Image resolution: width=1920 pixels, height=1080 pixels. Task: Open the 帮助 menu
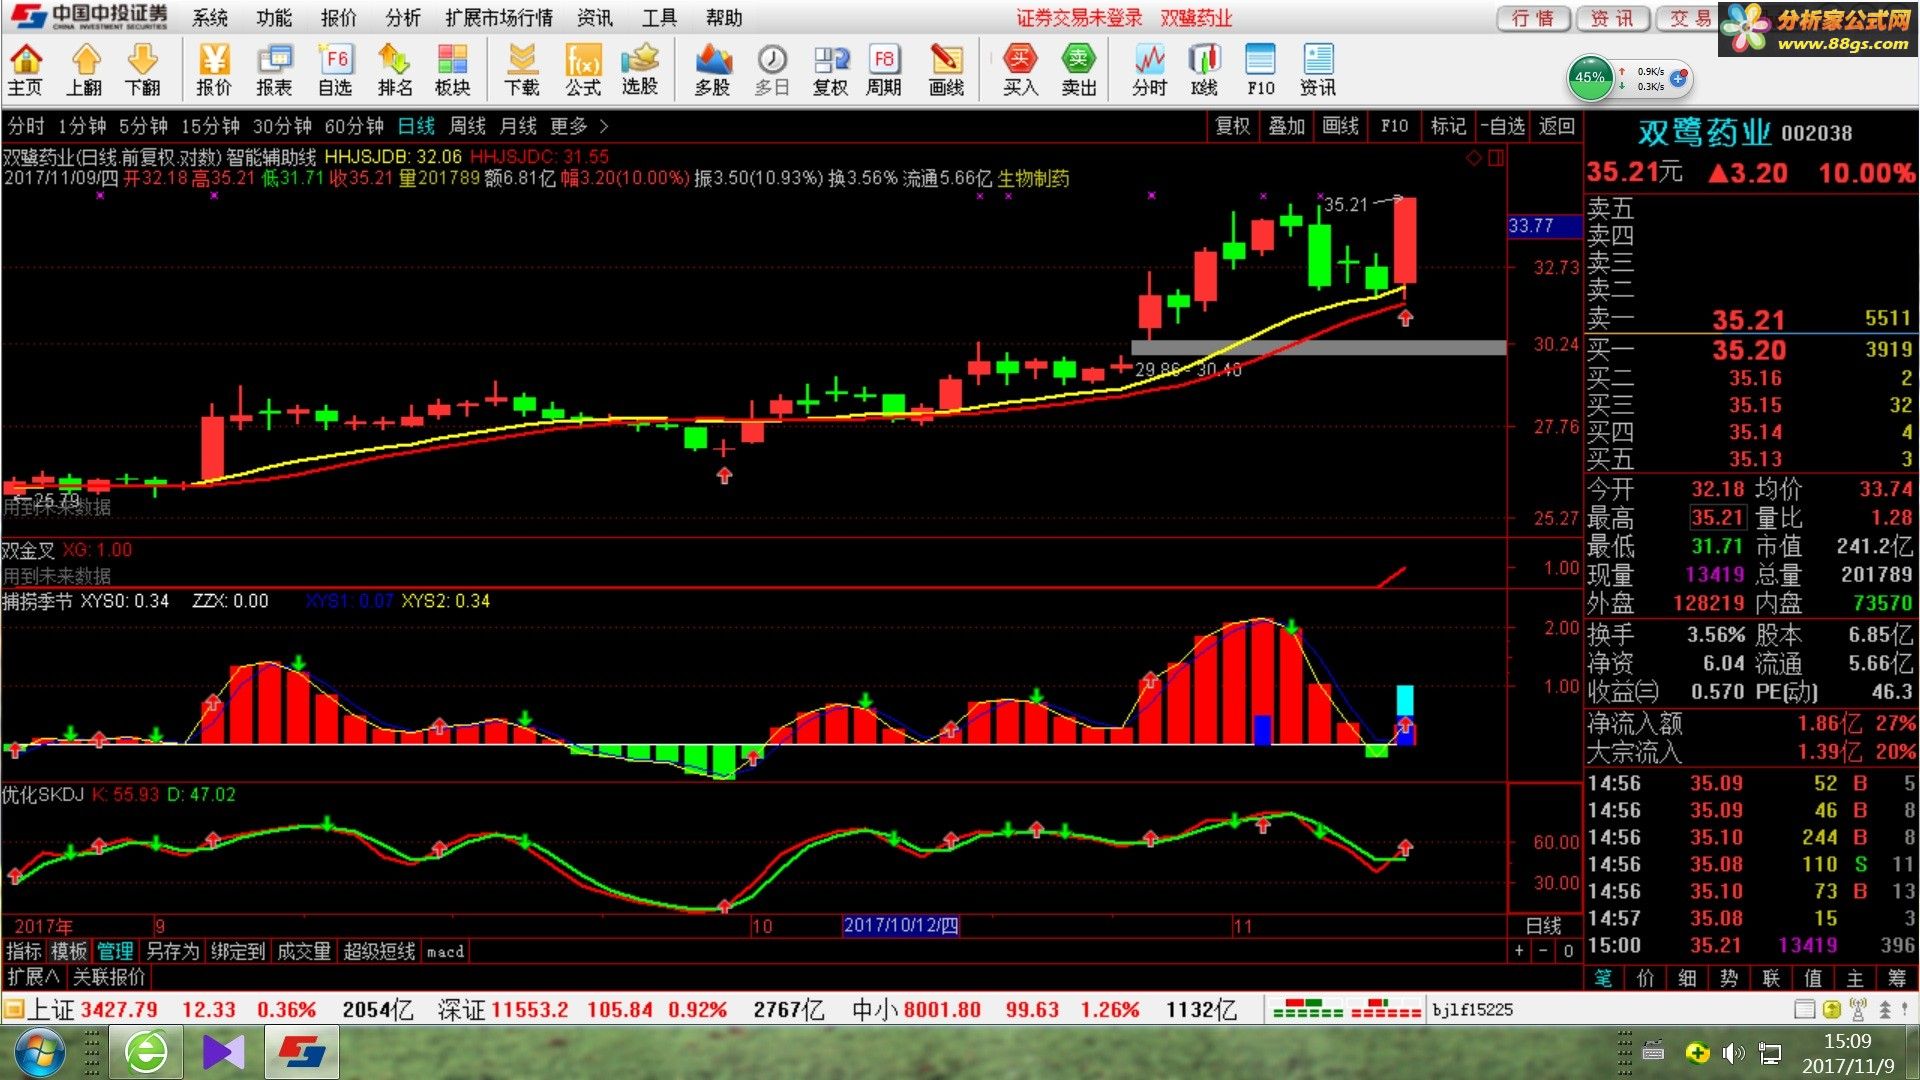[x=724, y=18]
